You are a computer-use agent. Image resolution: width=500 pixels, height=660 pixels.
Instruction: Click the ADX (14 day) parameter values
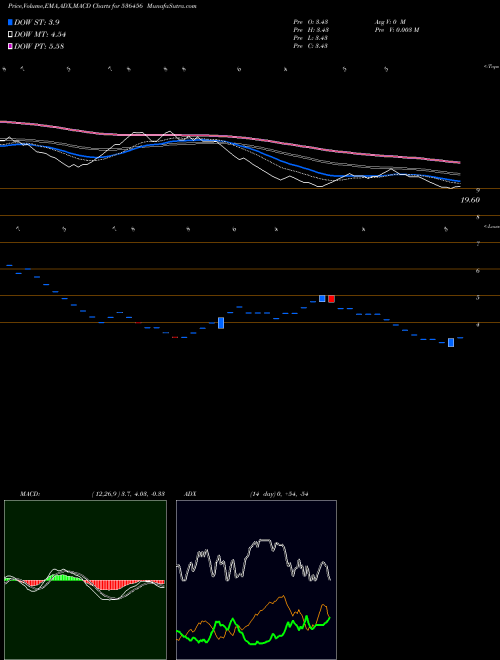tap(279, 494)
